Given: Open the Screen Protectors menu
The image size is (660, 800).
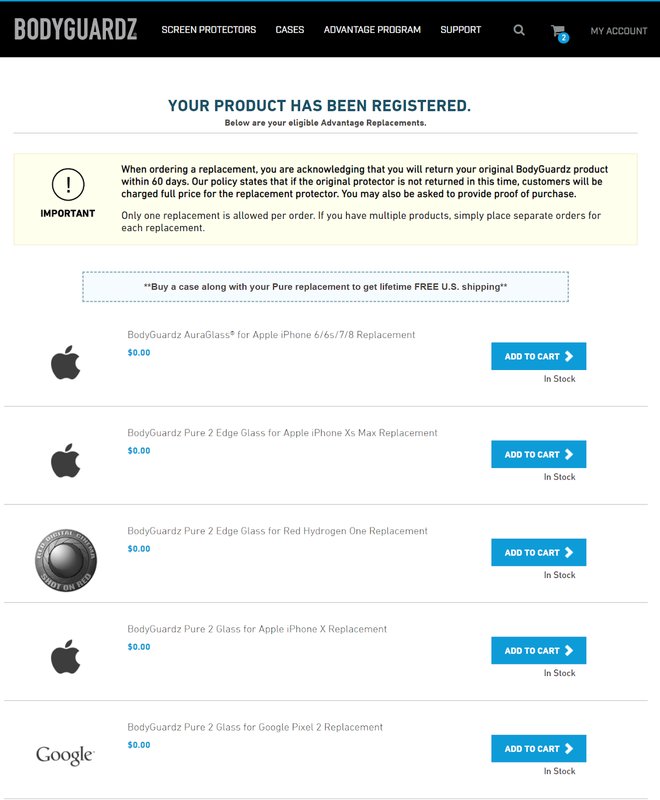Looking at the screenshot, I should pos(209,30).
